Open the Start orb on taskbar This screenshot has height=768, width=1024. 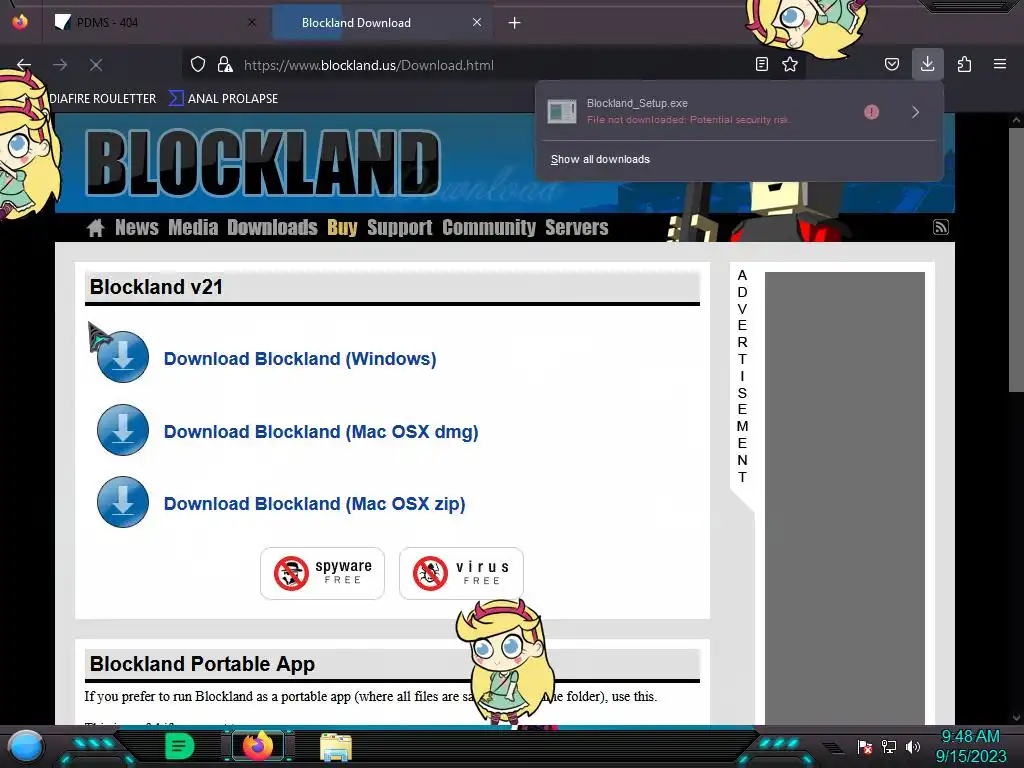pos(26,746)
